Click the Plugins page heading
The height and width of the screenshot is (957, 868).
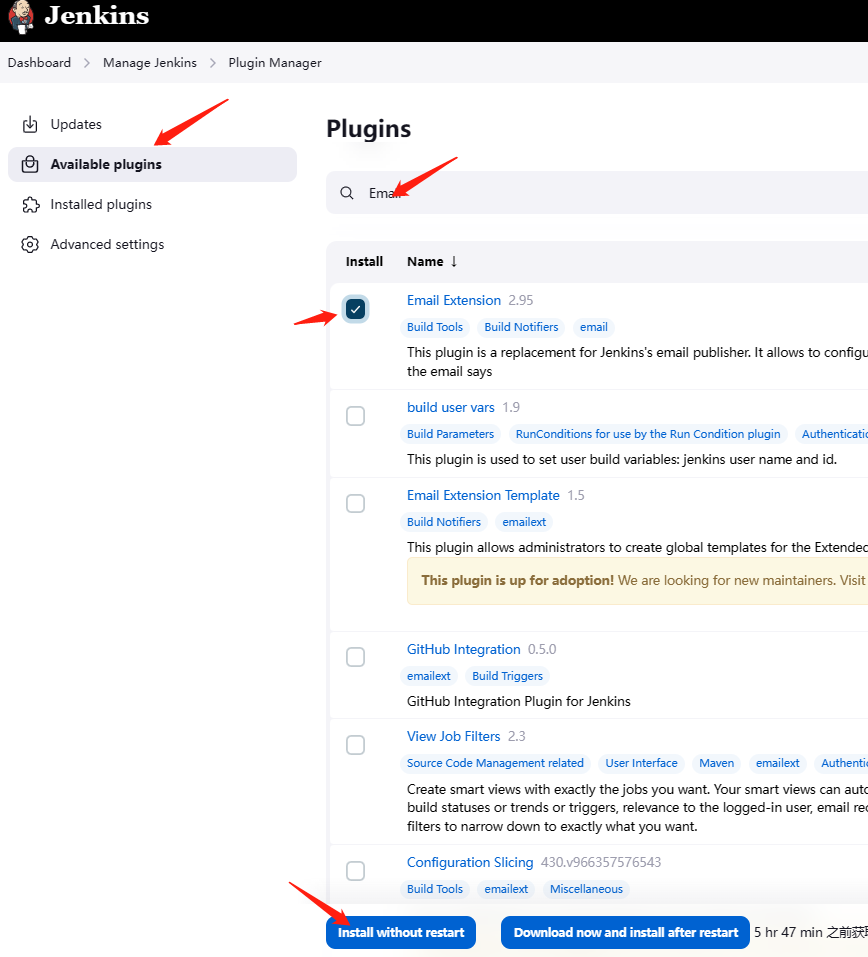369,129
